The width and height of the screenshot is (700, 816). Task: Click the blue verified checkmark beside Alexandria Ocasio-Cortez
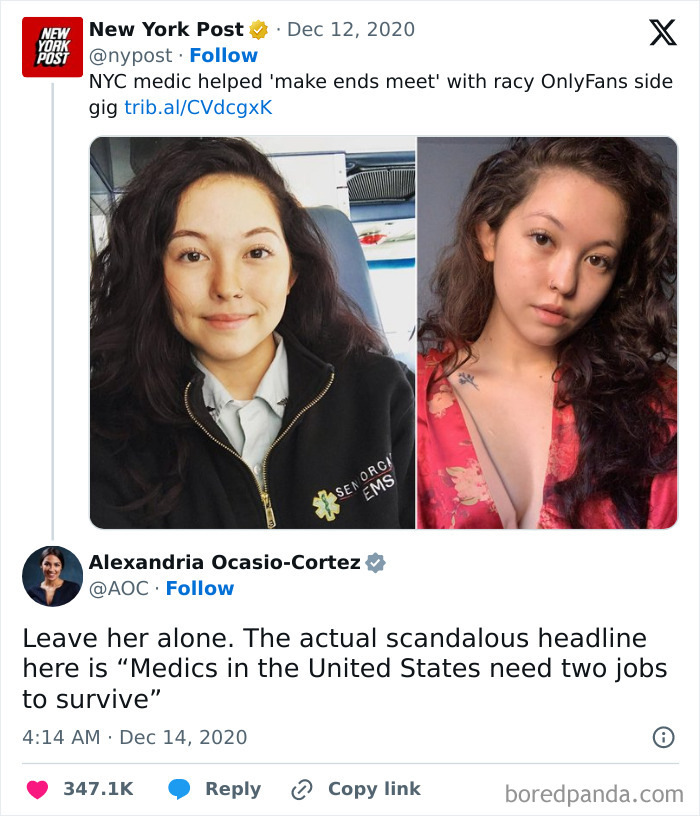[376, 562]
